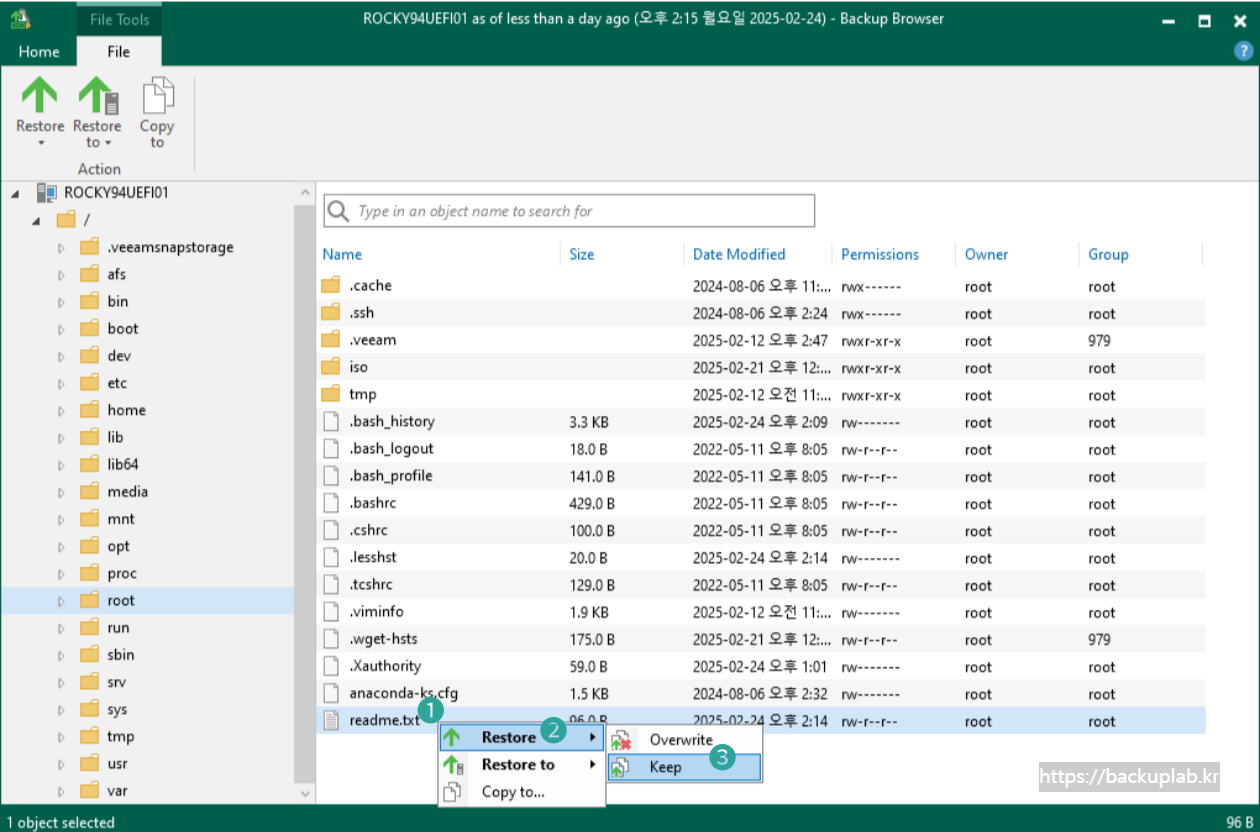Select the .viminfo file row
Image resolution: width=1260 pixels, height=832 pixels.
[762, 612]
